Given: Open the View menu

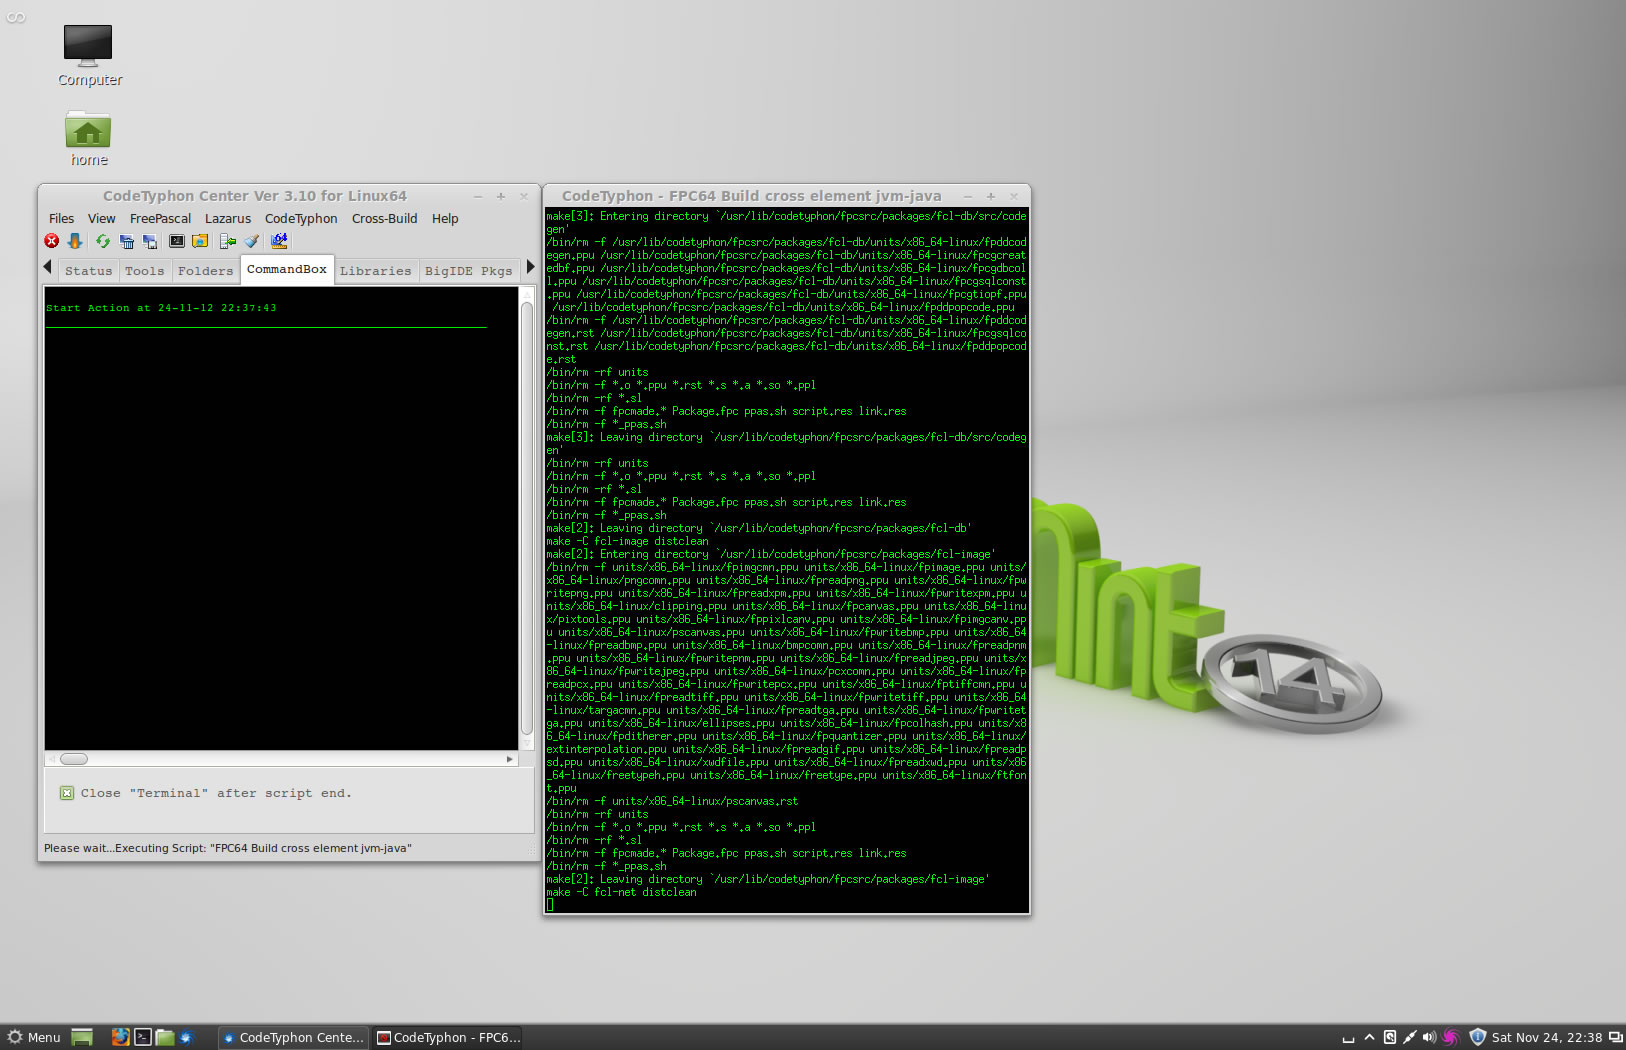Looking at the screenshot, I should pos(102,219).
